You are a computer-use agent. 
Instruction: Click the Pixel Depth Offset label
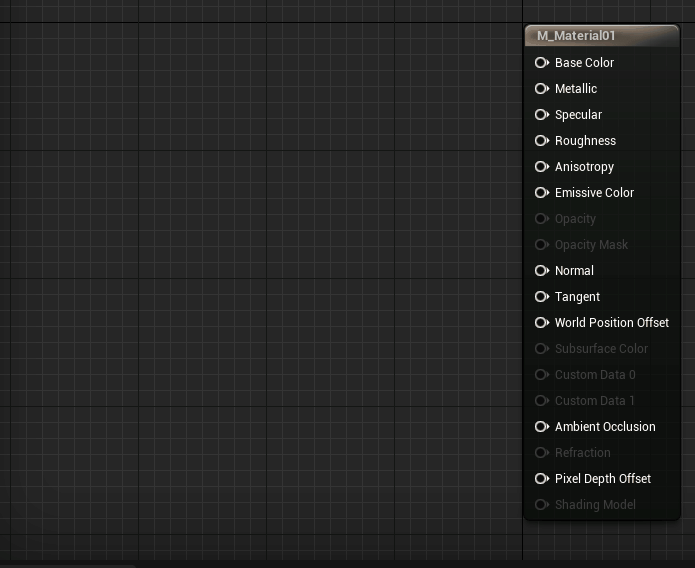coord(603,479)
